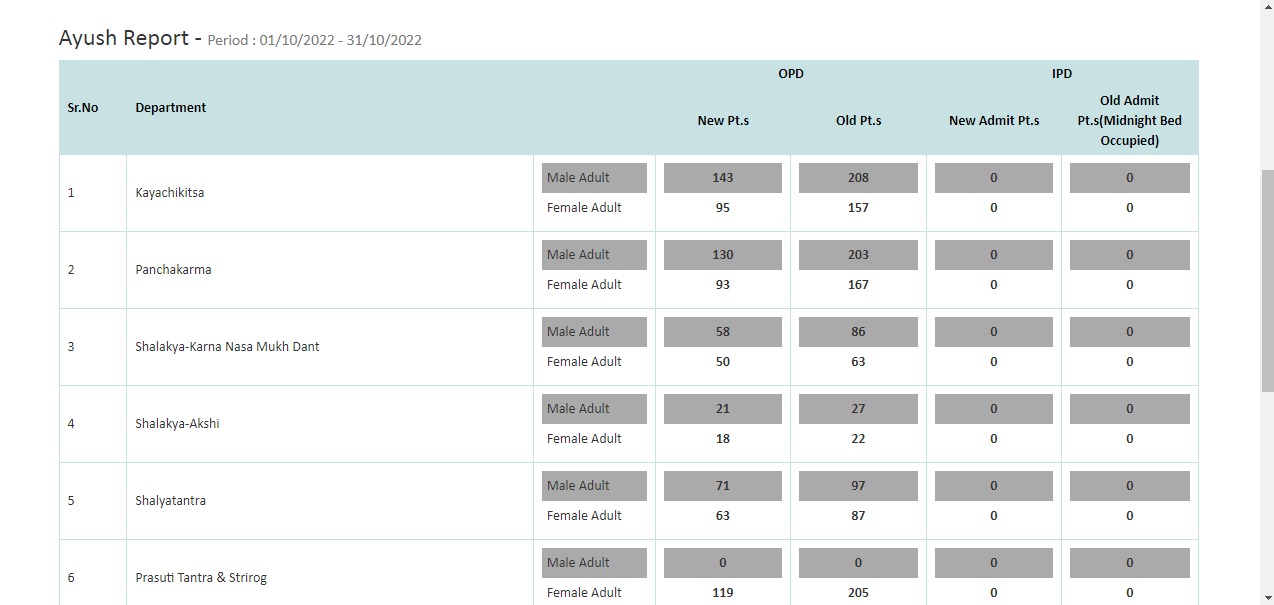The width and height of the screenshot is (1274, 605).
Task: Click Male Adult label for Shalakya-Karna Nasa Mukh Dant
Action: click(594, 332)
